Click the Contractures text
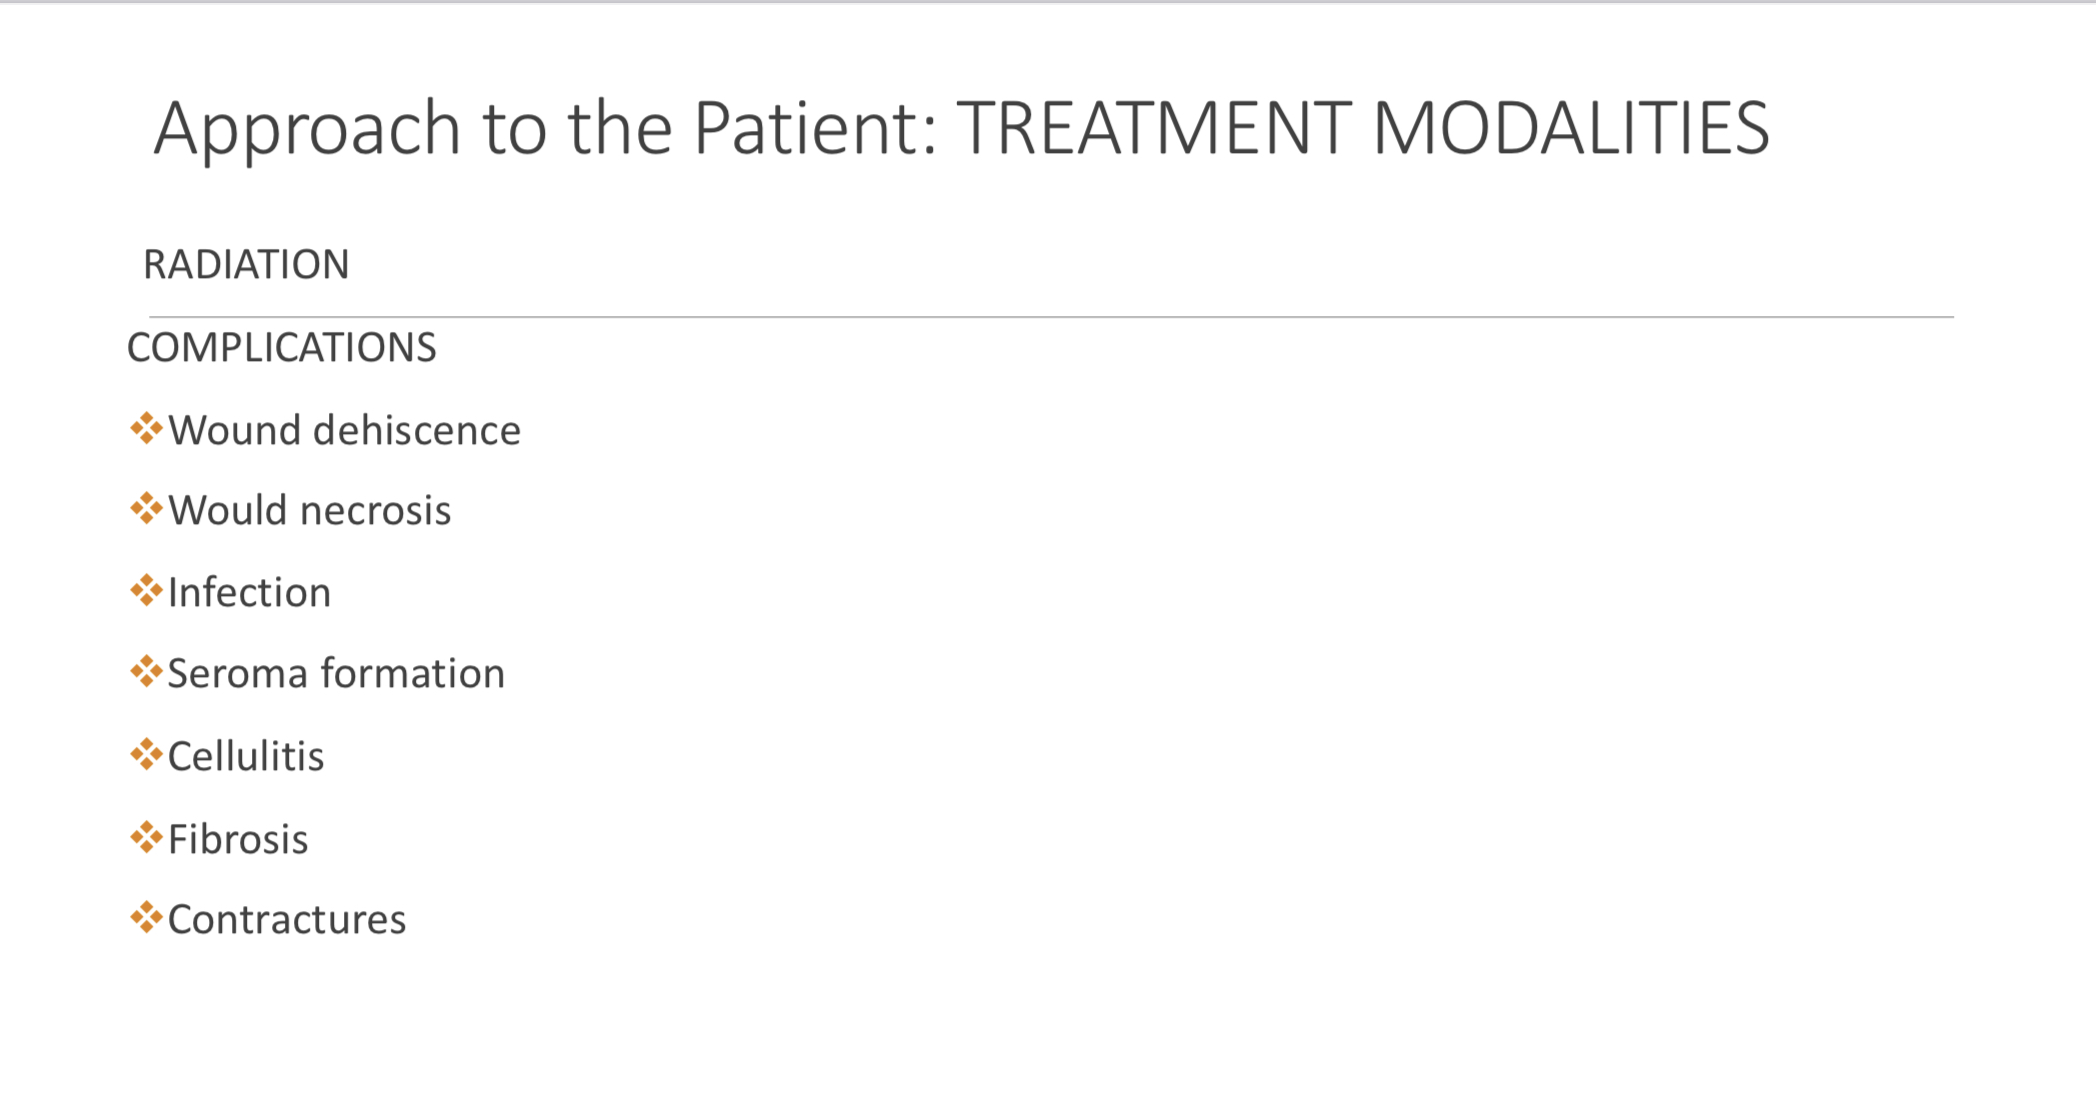The image size is (2096, 1113). [x=287, y=920]
